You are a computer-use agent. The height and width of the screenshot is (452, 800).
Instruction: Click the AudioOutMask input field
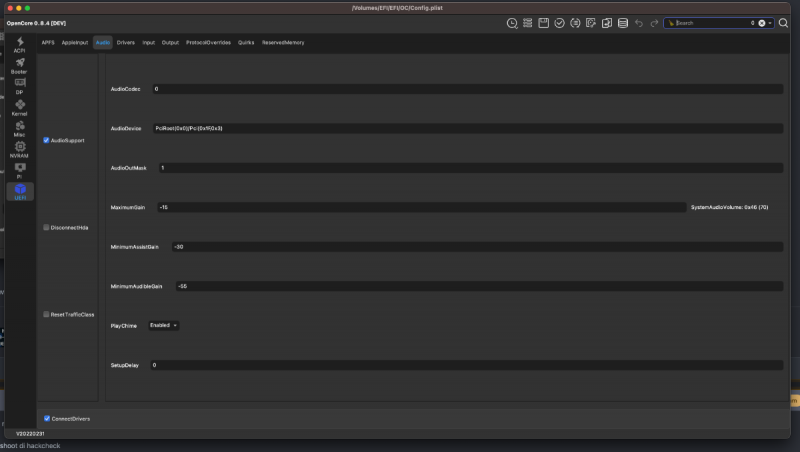tap(471, 168)
